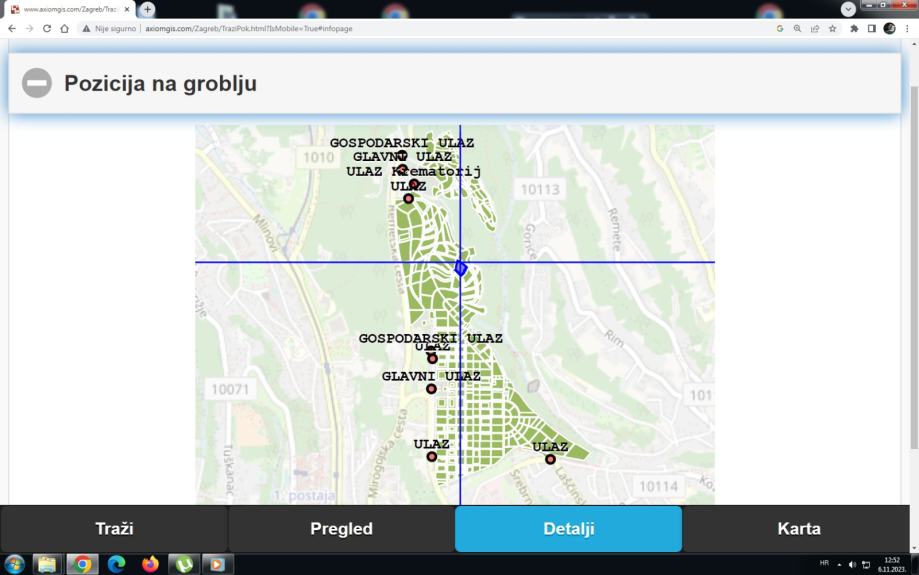This screenshot has width=919, height=575.
Task: Open uTorrent from the taskbar
Action: (x=184, y=564)
